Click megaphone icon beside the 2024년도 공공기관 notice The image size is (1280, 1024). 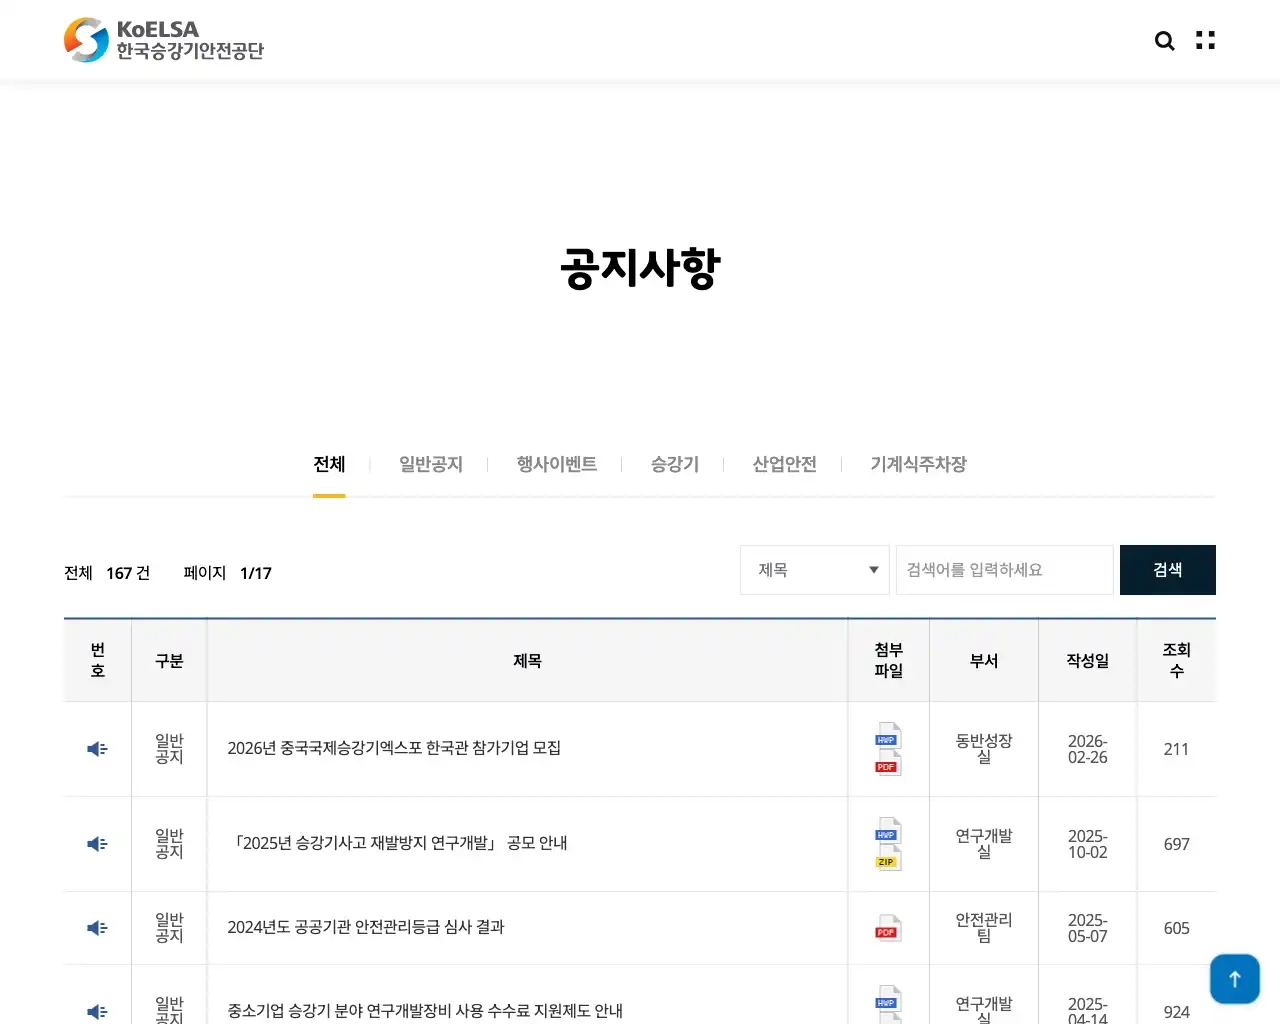pos(97,928)
